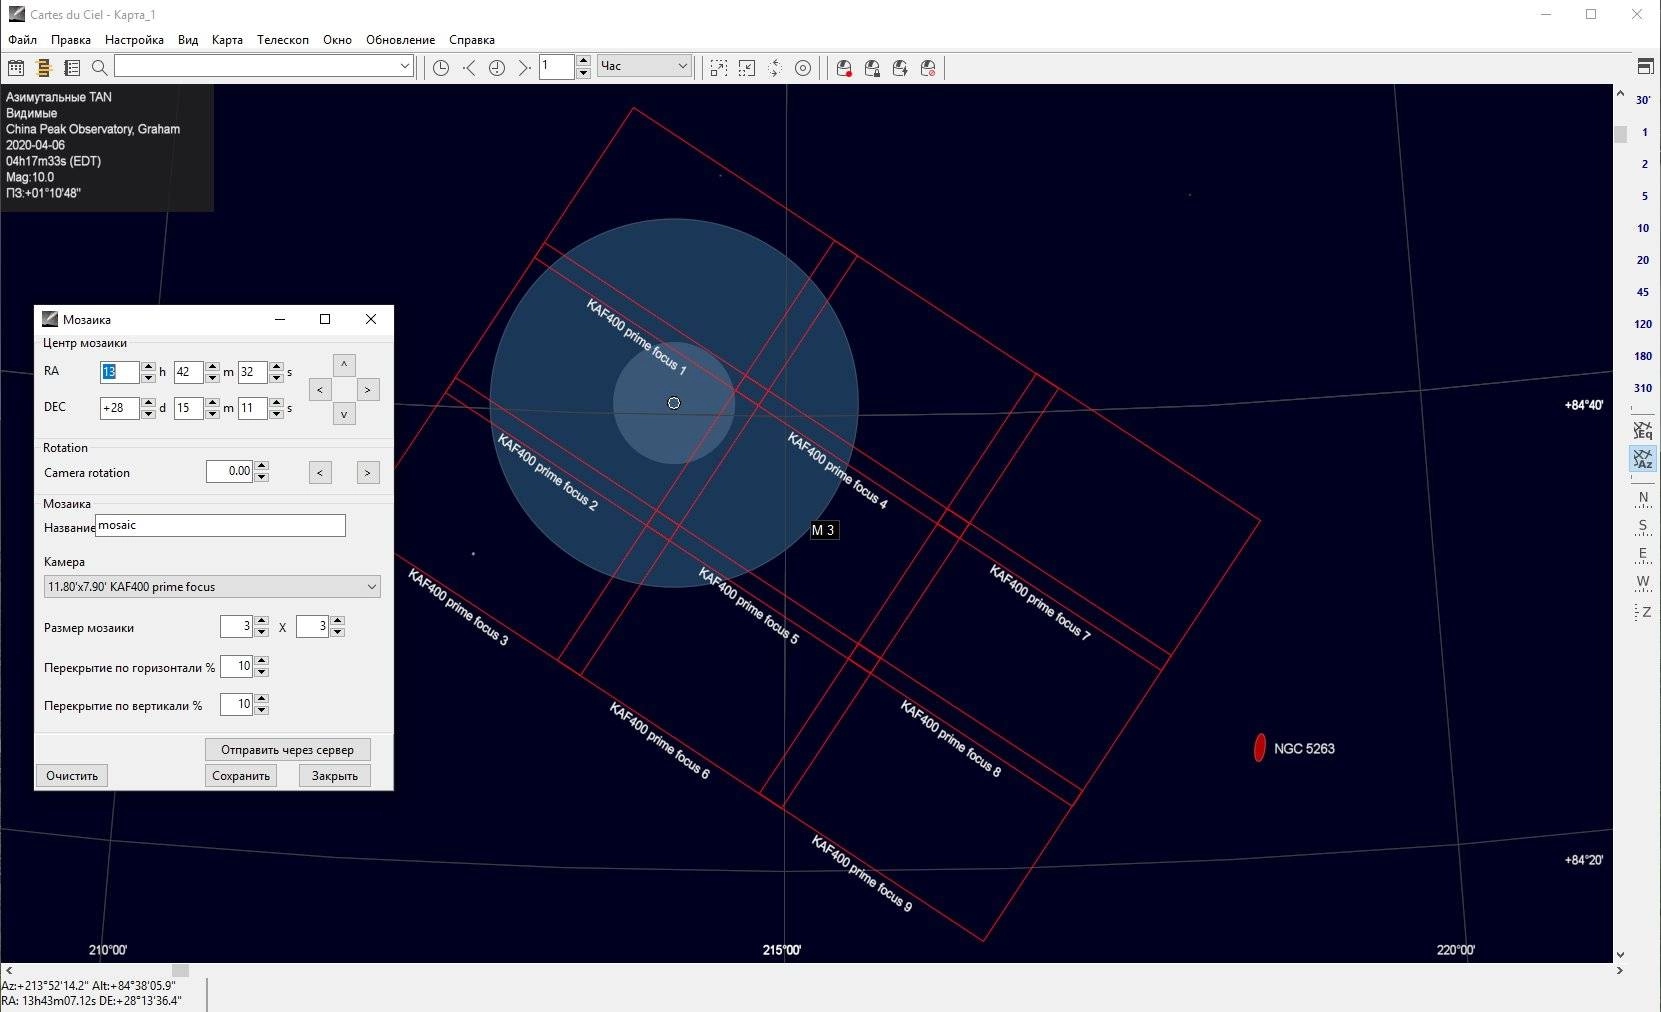Click the third telescope slew icon
The image size is (1661, 1012).
900,67
